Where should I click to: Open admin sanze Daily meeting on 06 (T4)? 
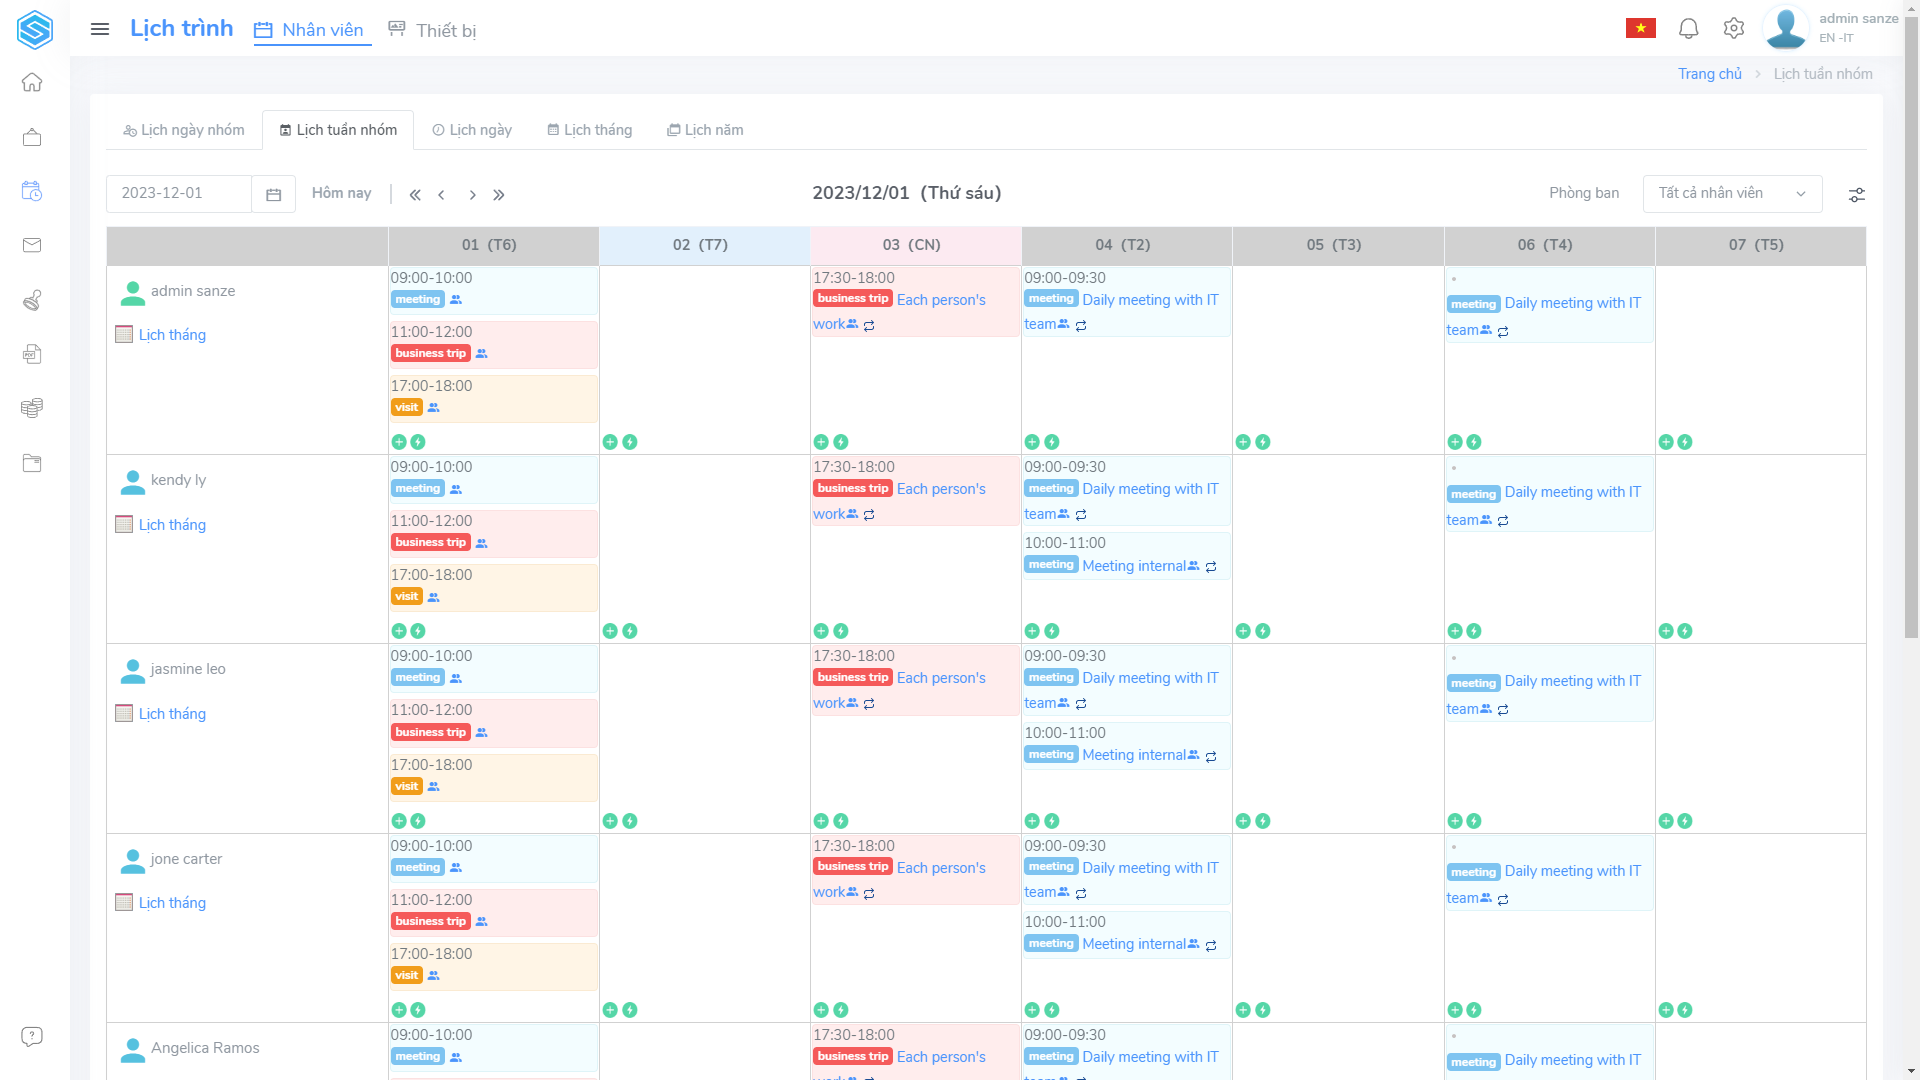[1549, 305]
